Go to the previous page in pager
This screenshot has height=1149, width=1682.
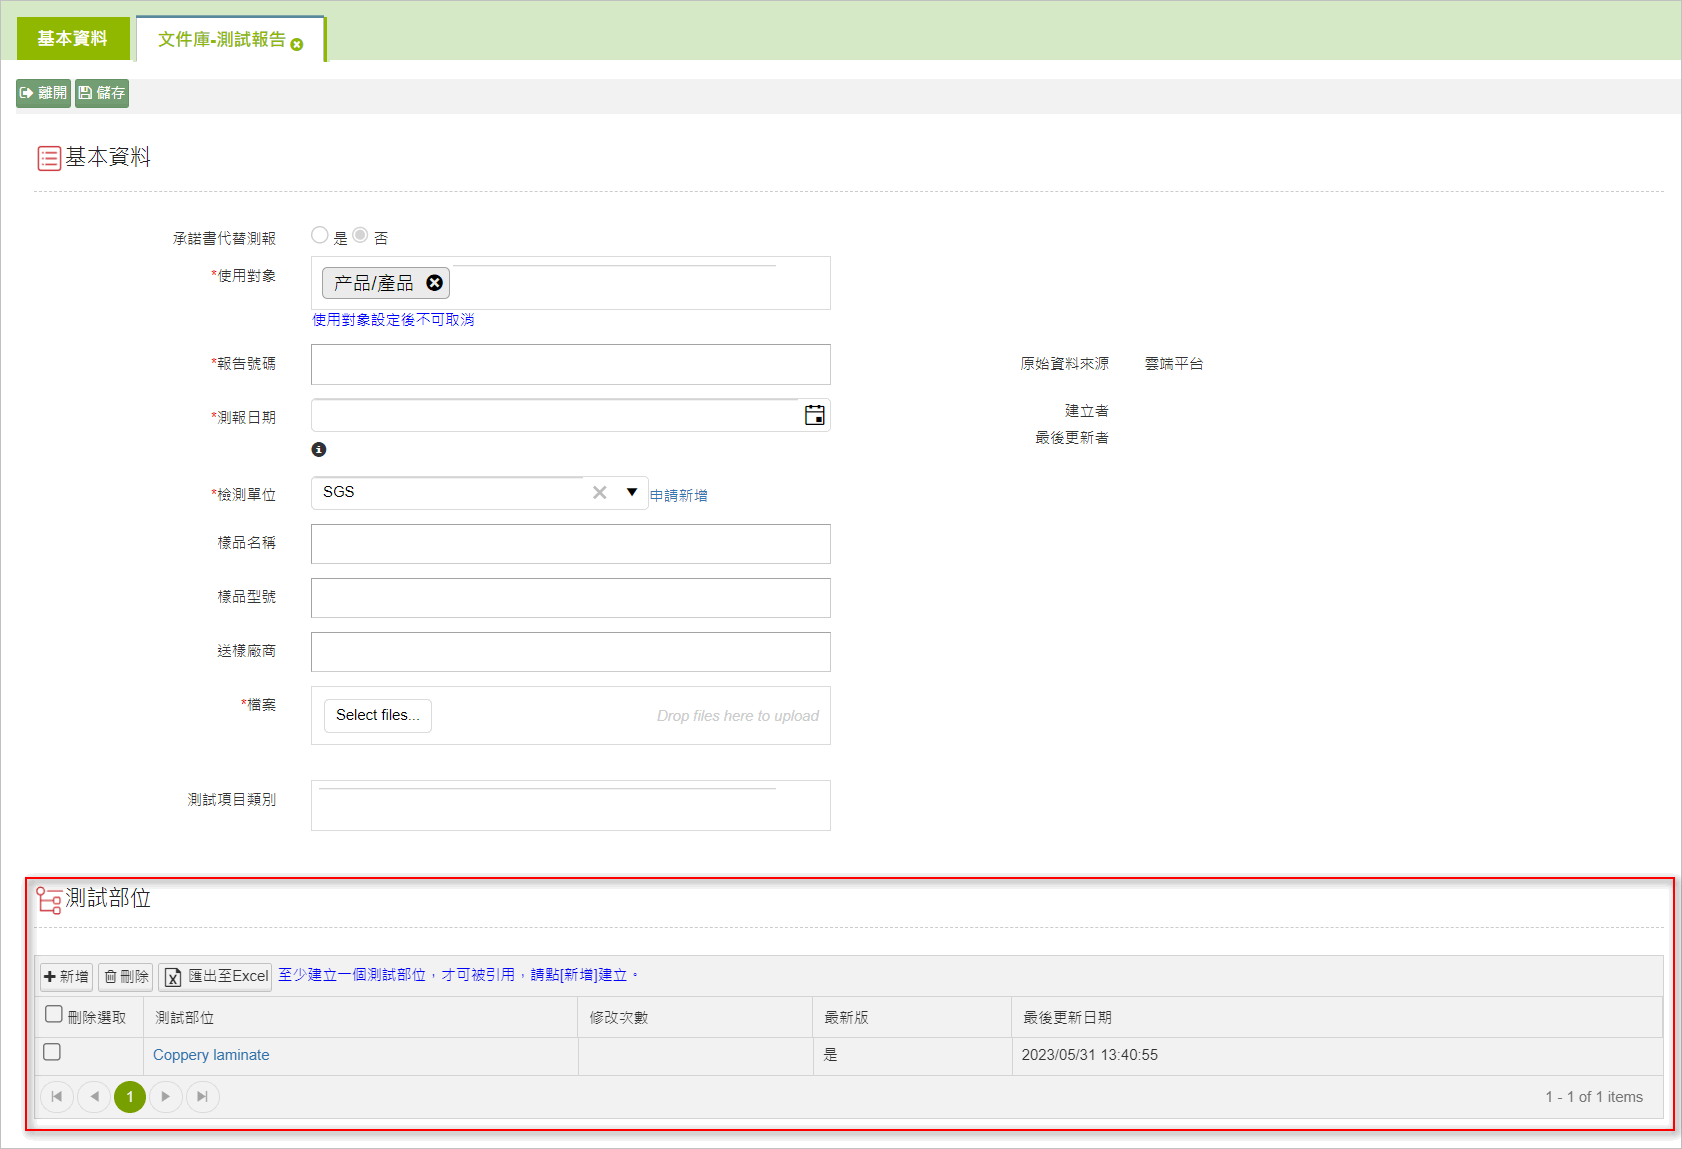(94, 1097)
